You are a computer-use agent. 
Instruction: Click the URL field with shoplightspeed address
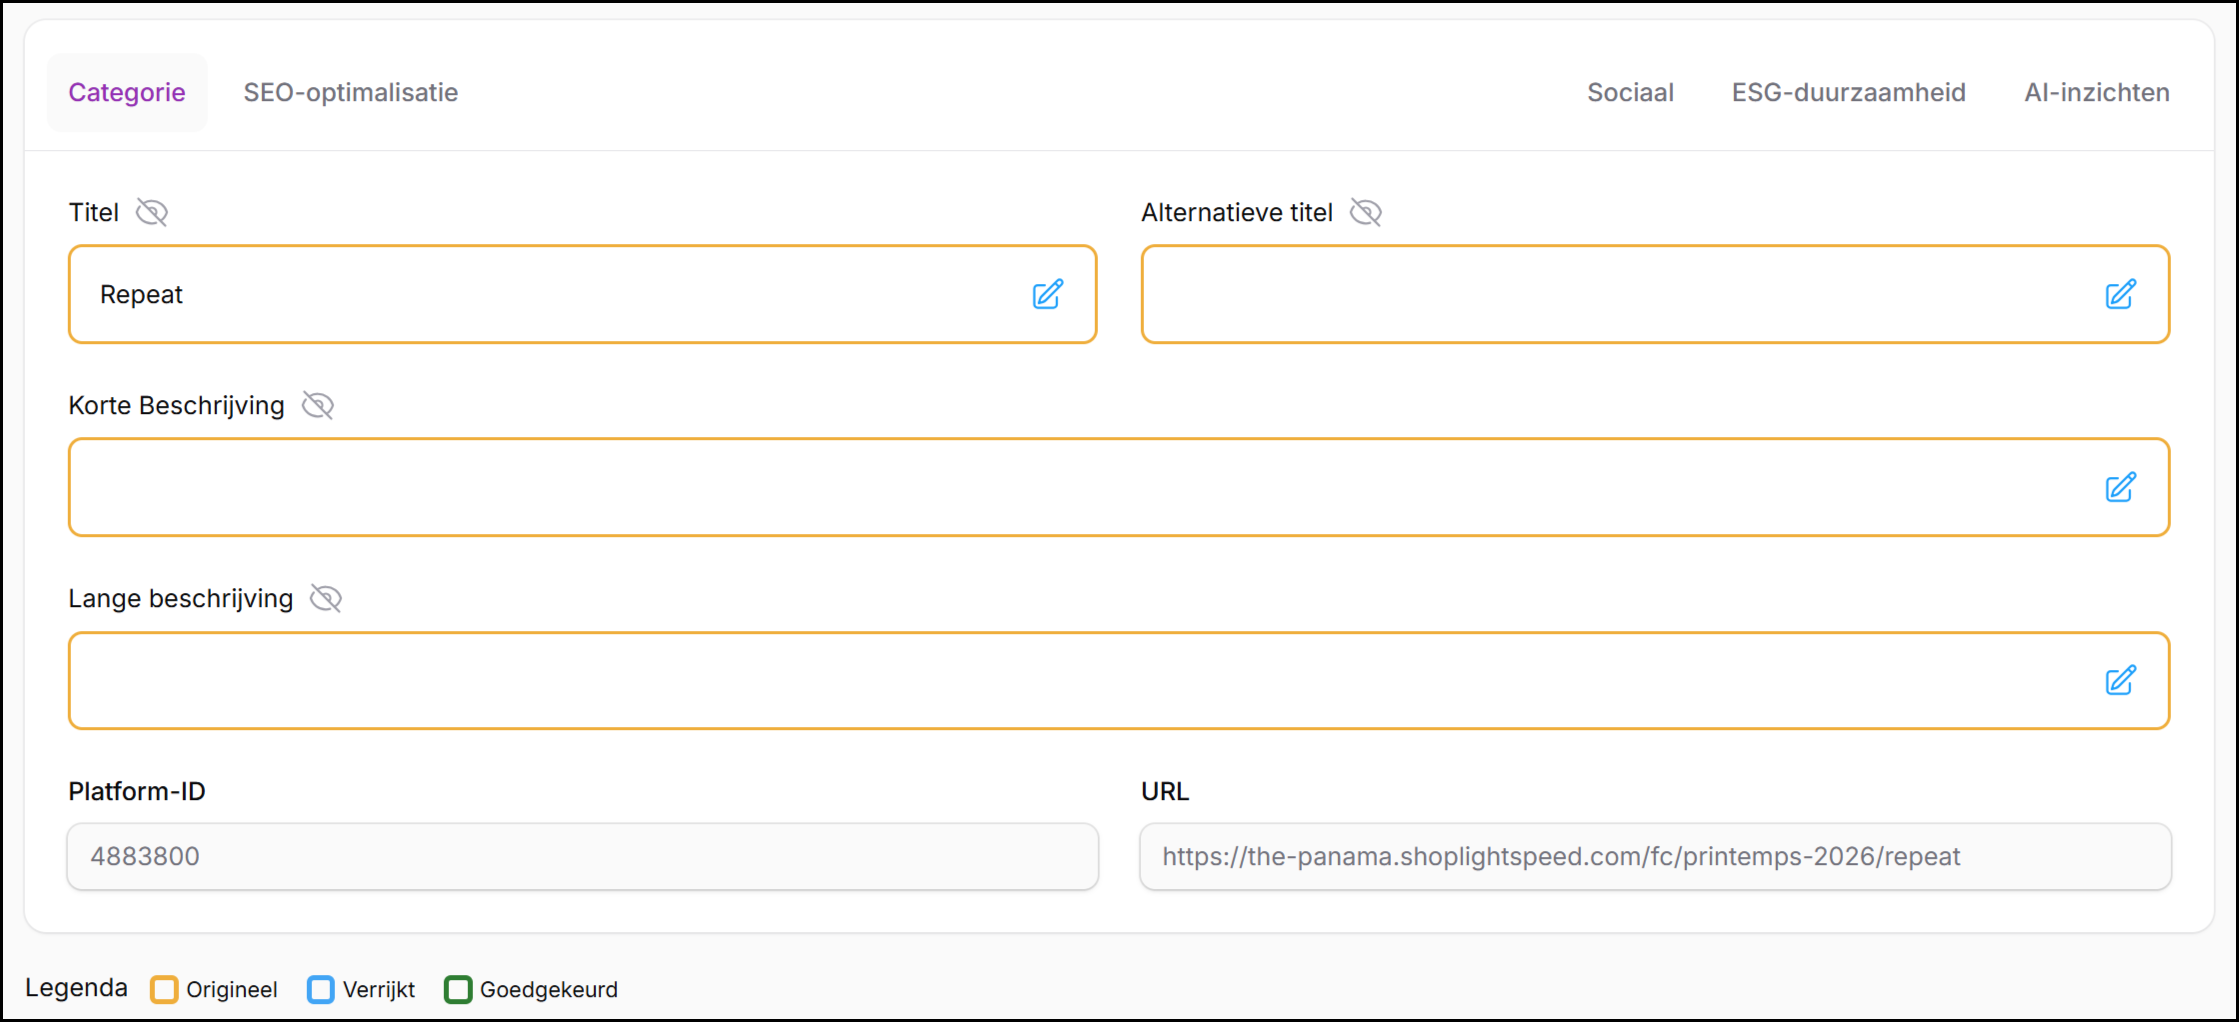(1655, 856)
